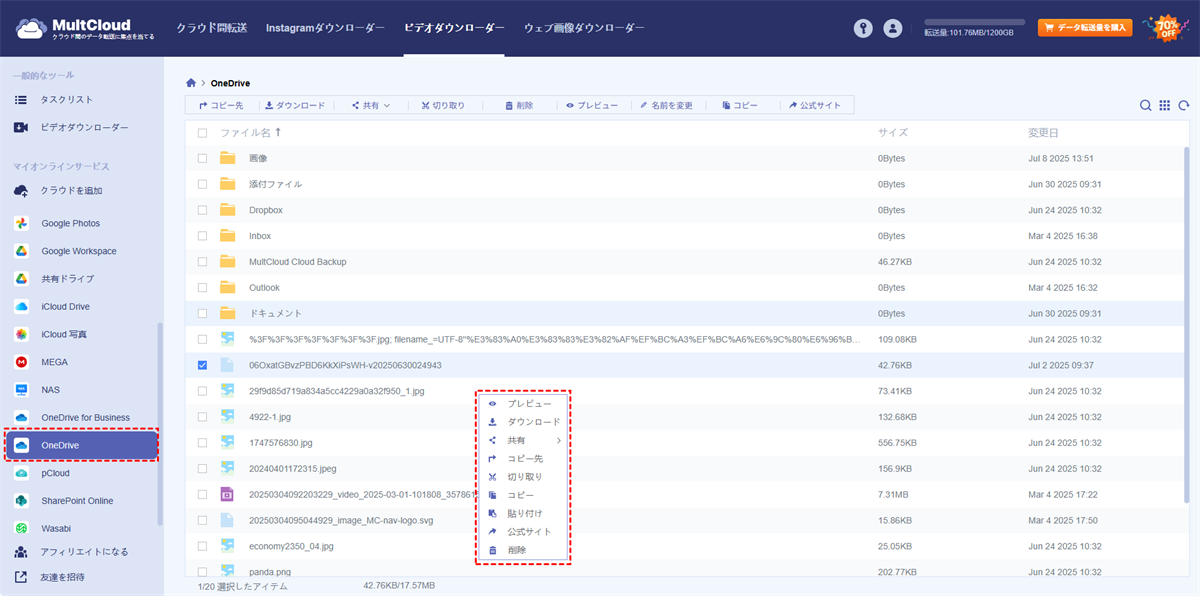Open Google Photos in sidebar
1200x596 pixels.
coord(70,223)
